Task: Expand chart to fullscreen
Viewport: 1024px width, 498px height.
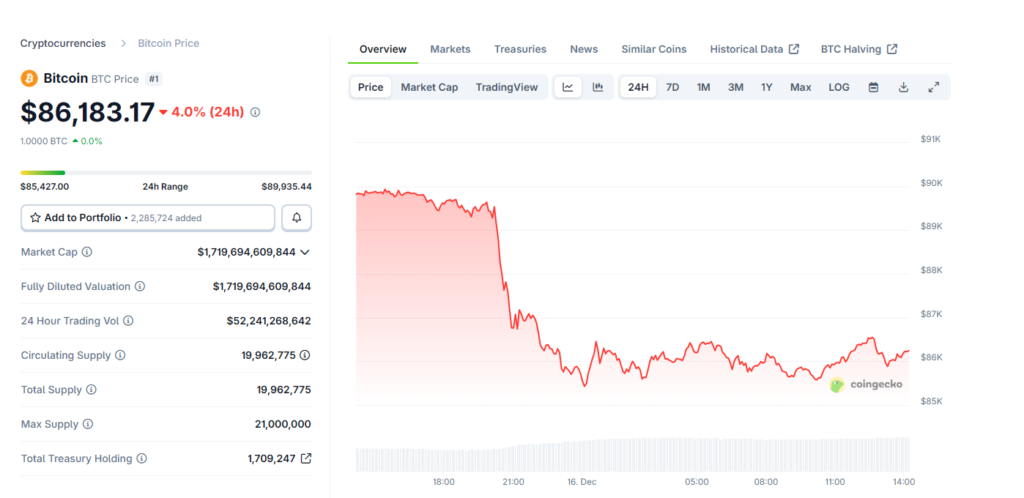Action: coord(933,87)
